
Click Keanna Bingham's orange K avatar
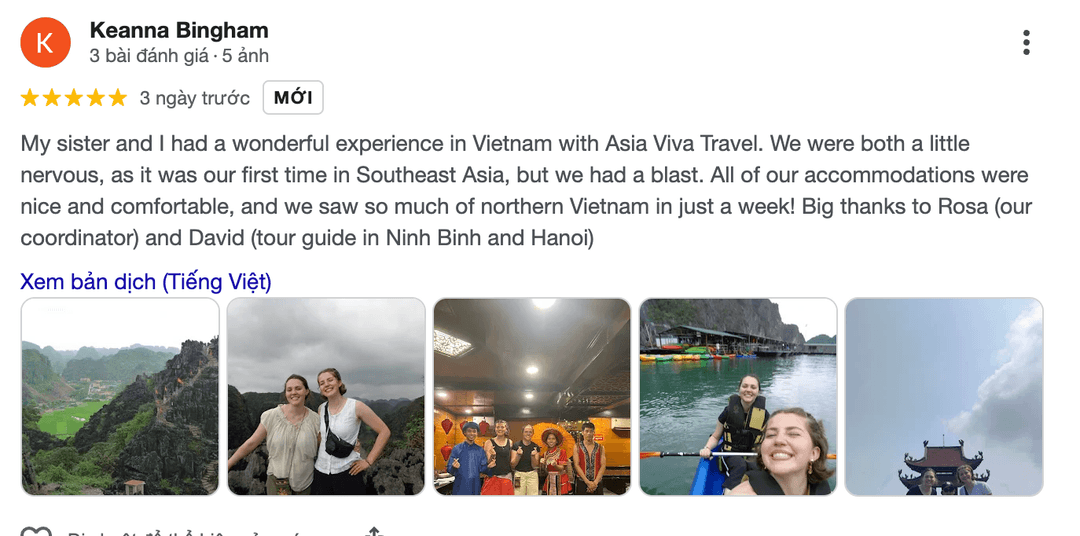pyautogui.click(x=45, y=43)
